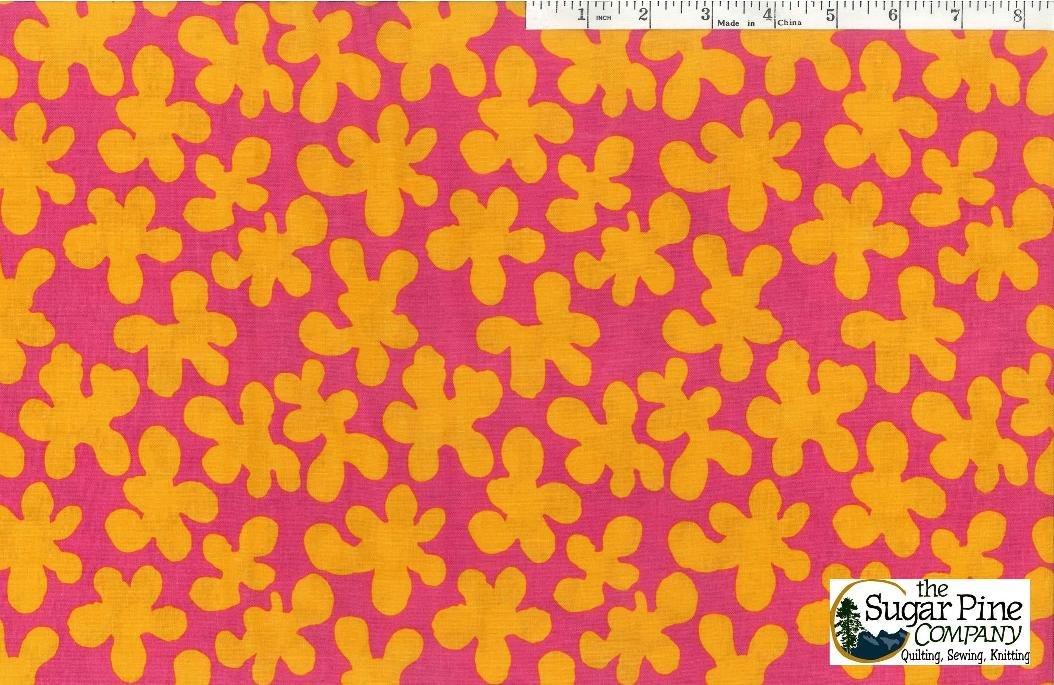The height and width of the screenshot is (685, 1054).
Task: Click the number 8 on the ruler
Action: pos(1017,16)
